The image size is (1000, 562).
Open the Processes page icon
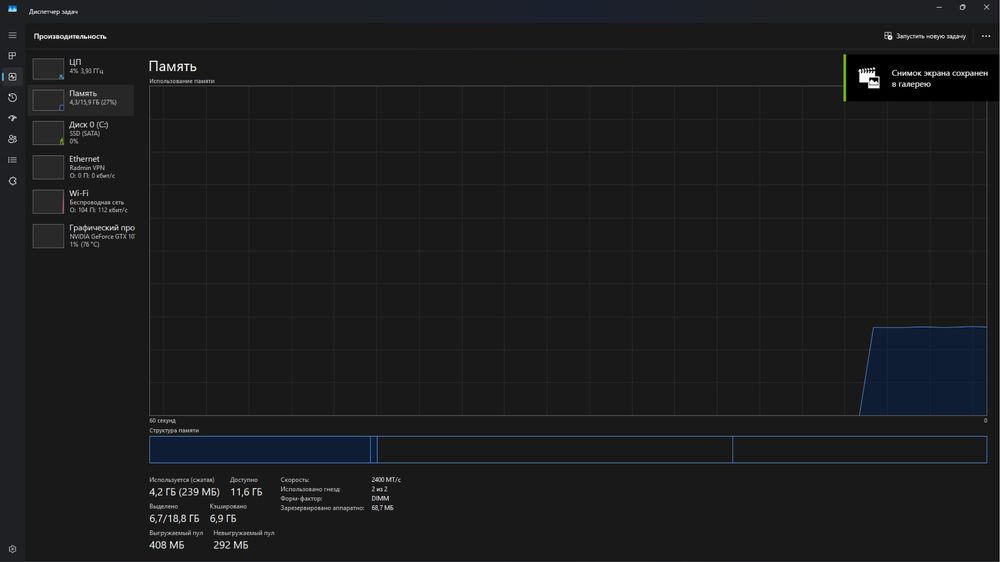(12, 56)
